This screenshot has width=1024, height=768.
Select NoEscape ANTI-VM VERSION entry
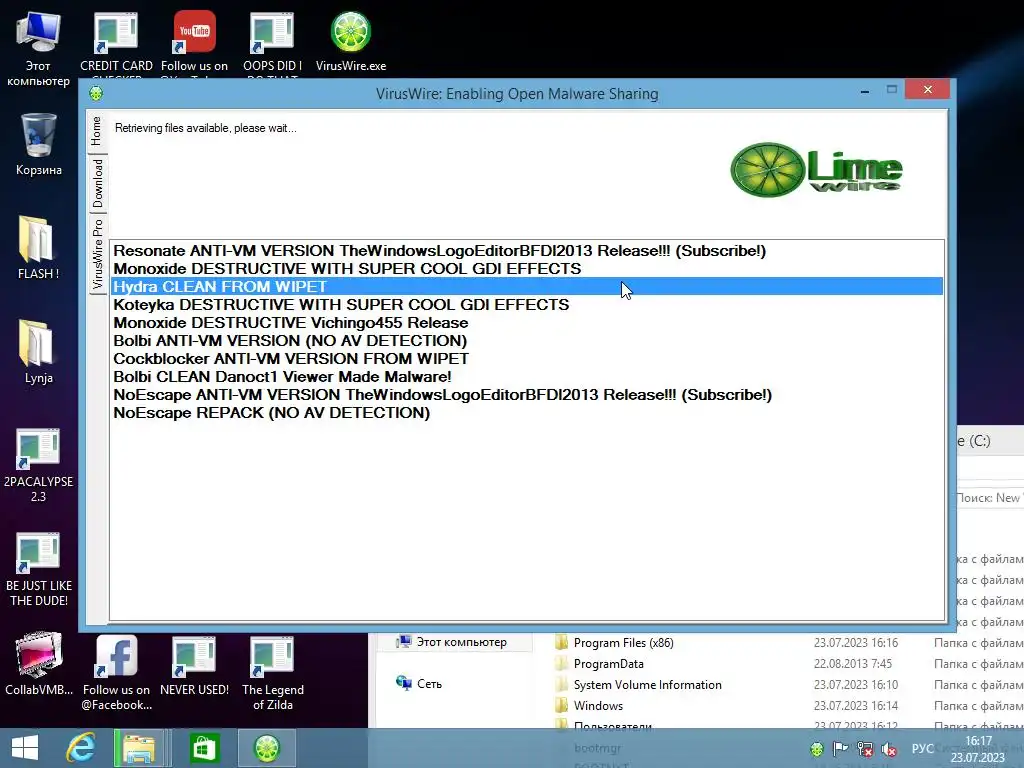click(x=526, y=395)
